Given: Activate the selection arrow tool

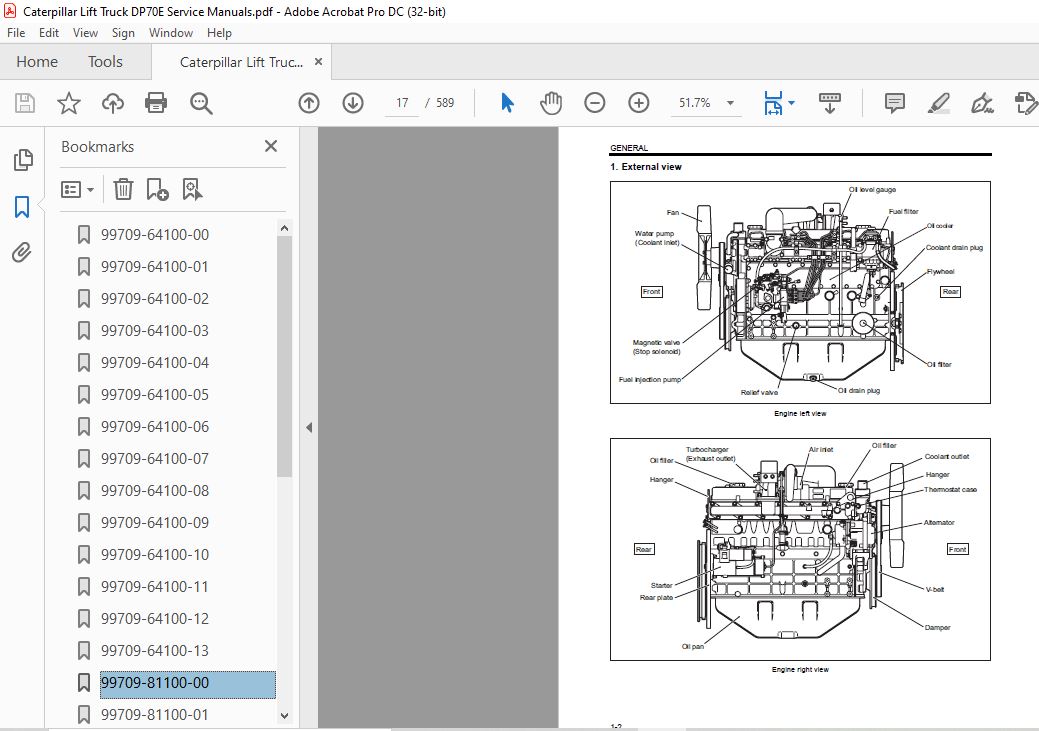Looking at the screenshot, I should tap(508, 103).
